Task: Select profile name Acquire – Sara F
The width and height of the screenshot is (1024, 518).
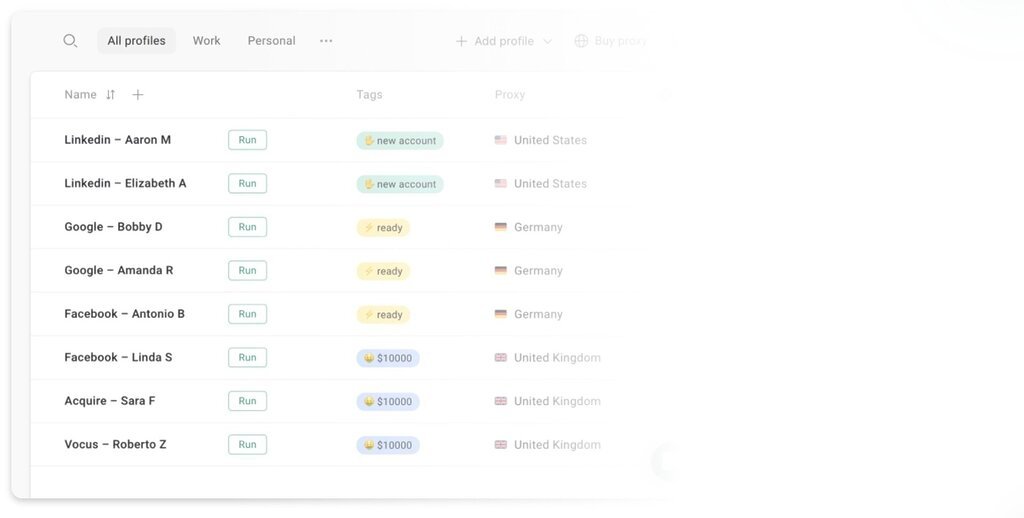Action: pos(110,401)
